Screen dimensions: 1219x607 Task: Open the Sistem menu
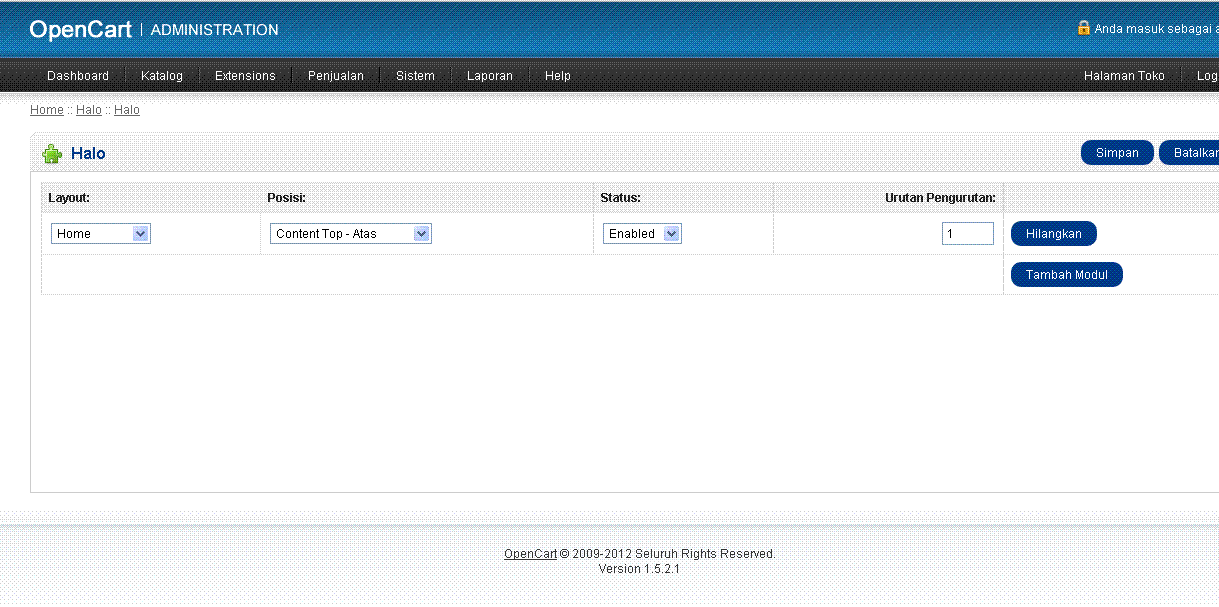[x=415, y=76]
